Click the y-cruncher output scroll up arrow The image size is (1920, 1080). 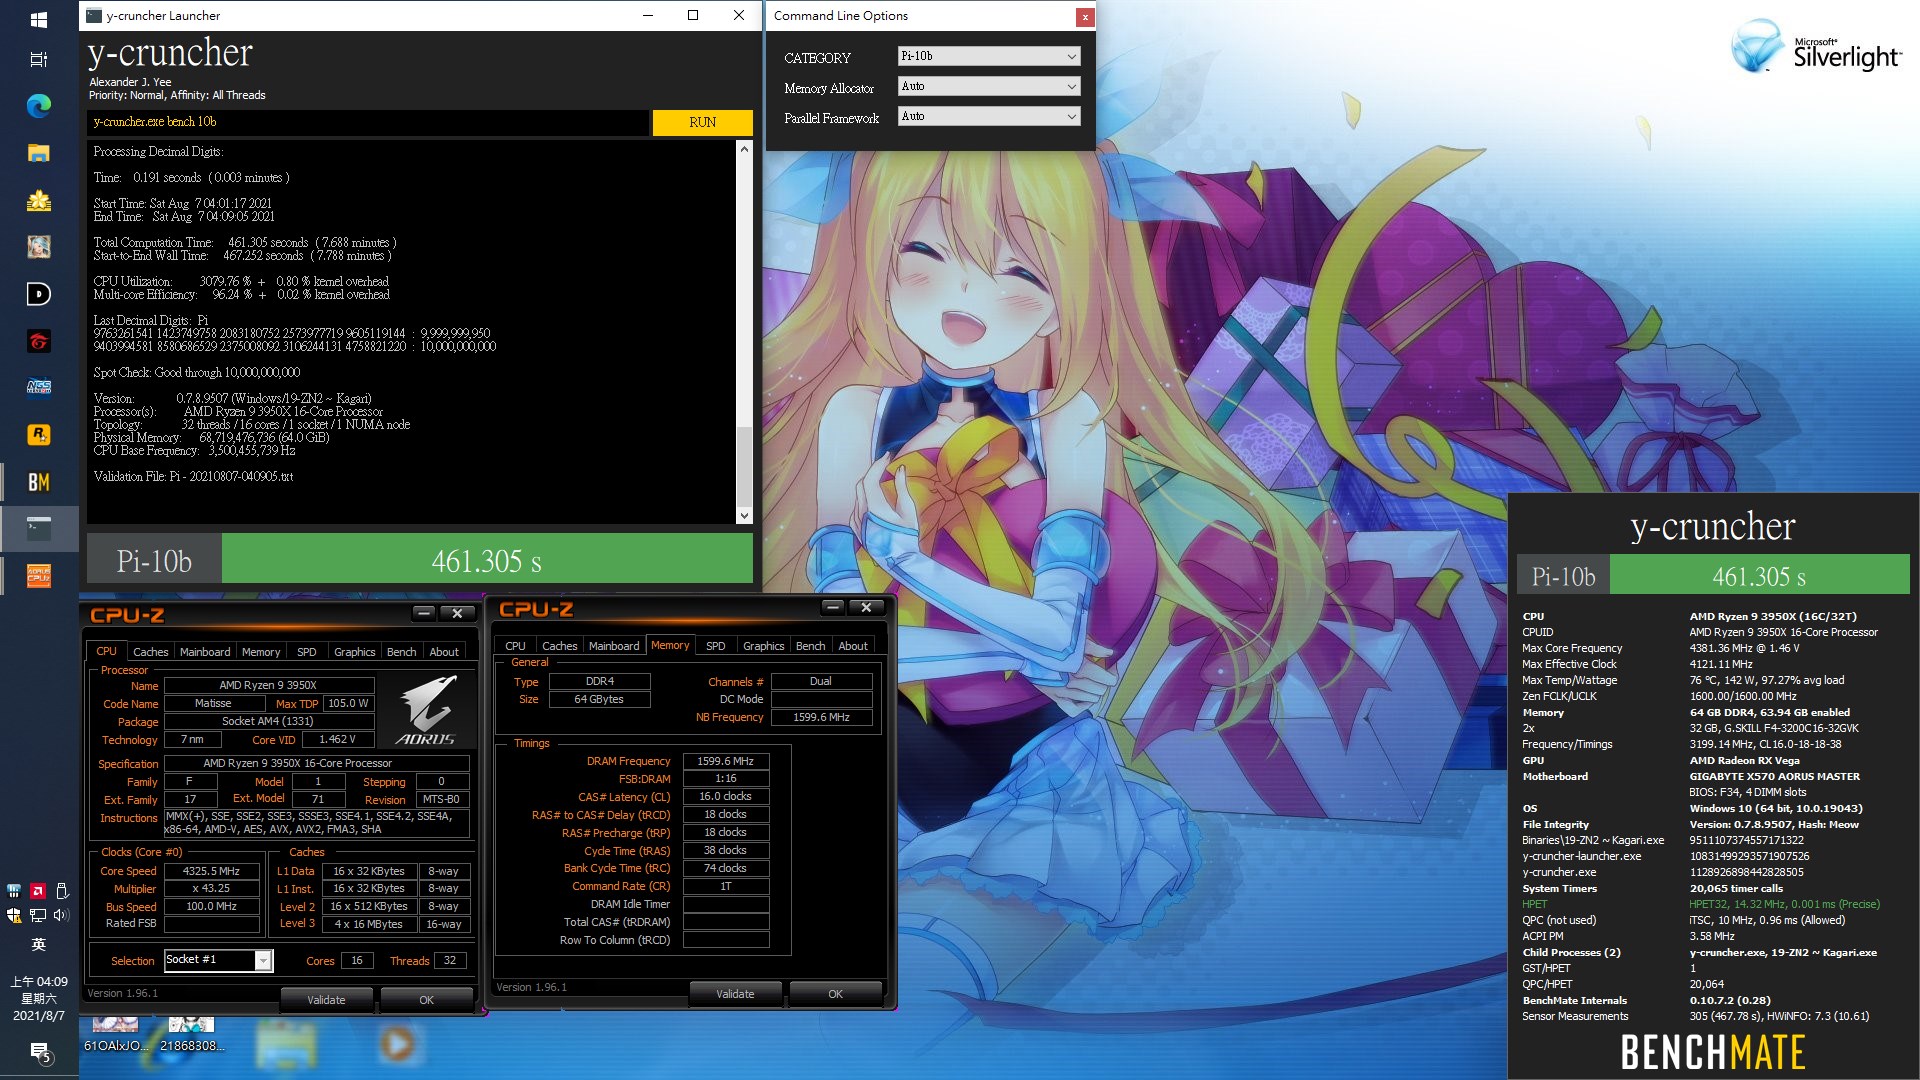744,149
